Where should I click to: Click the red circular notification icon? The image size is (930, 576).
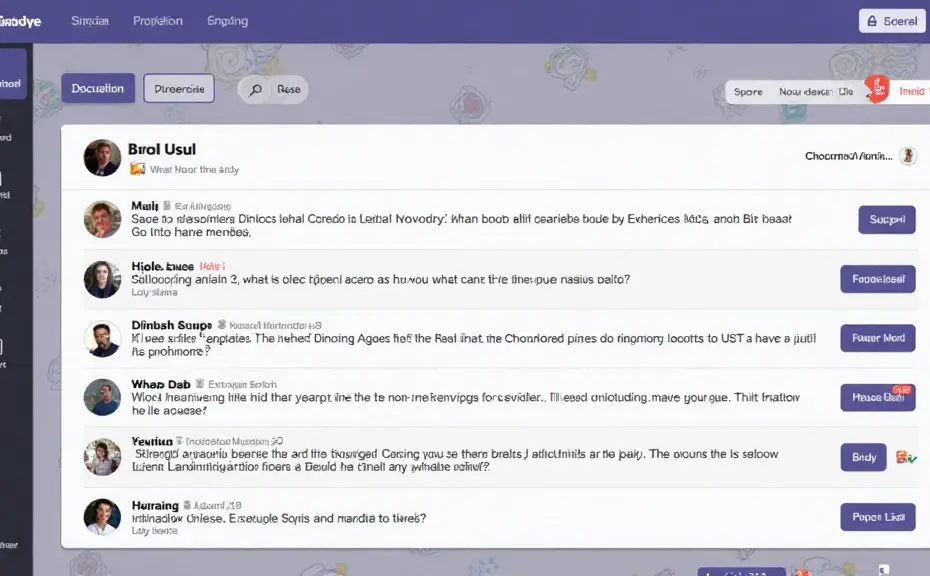click(x=877, y=89)
